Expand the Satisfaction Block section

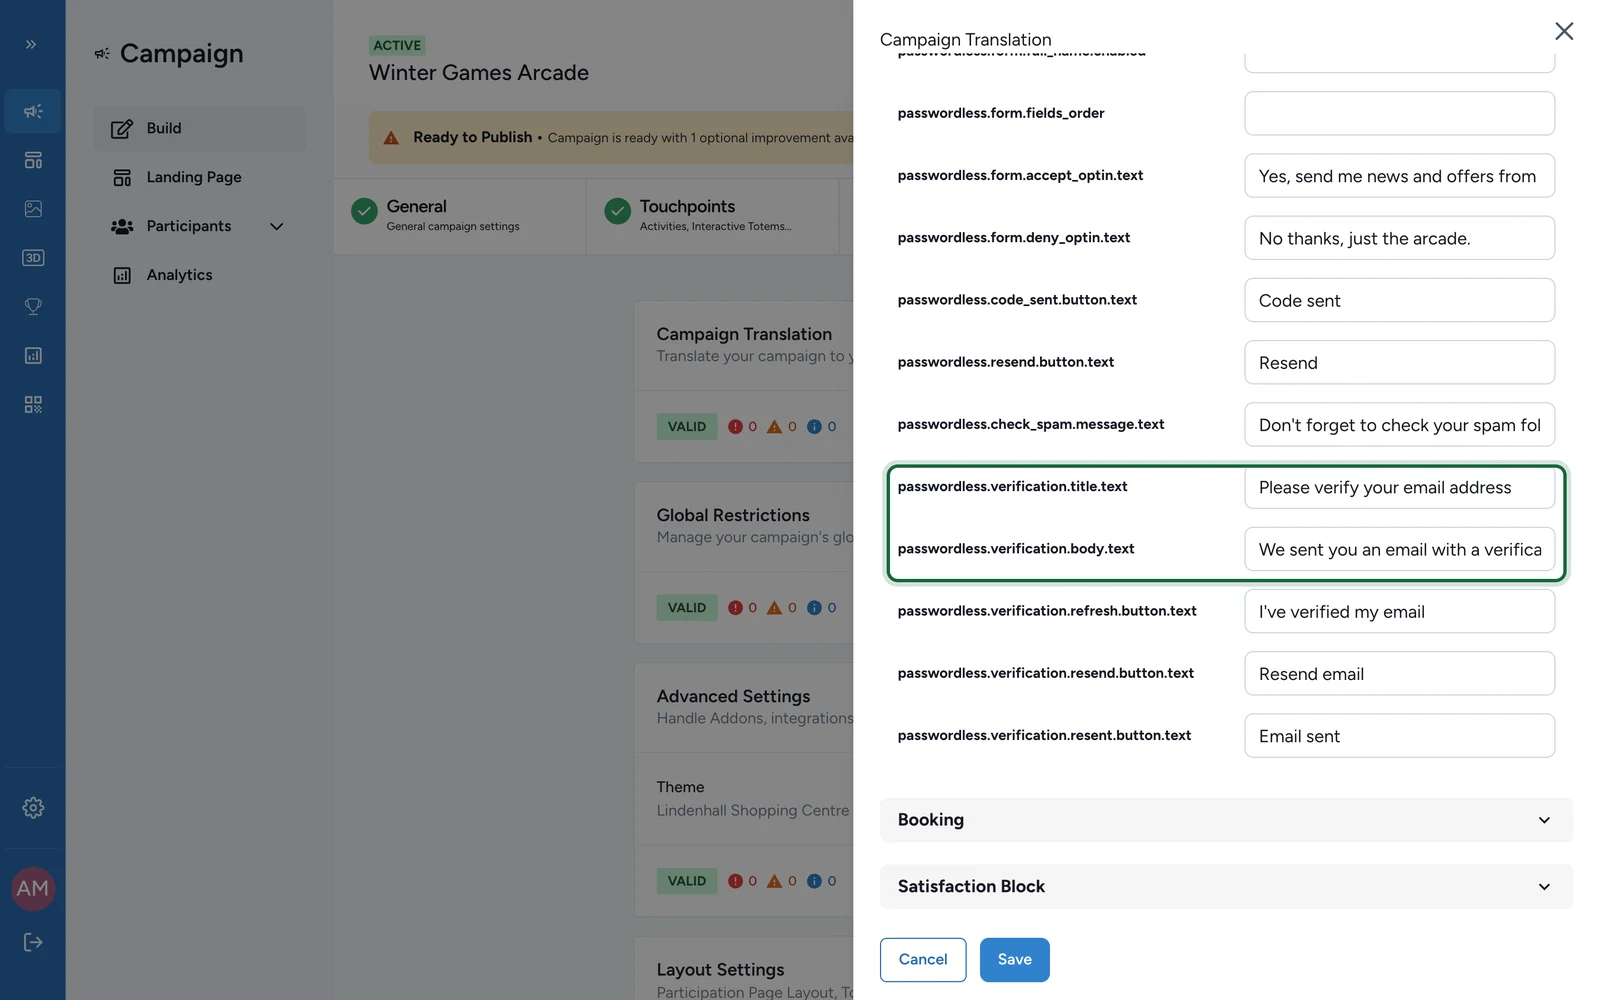(x=1226, y=887)
